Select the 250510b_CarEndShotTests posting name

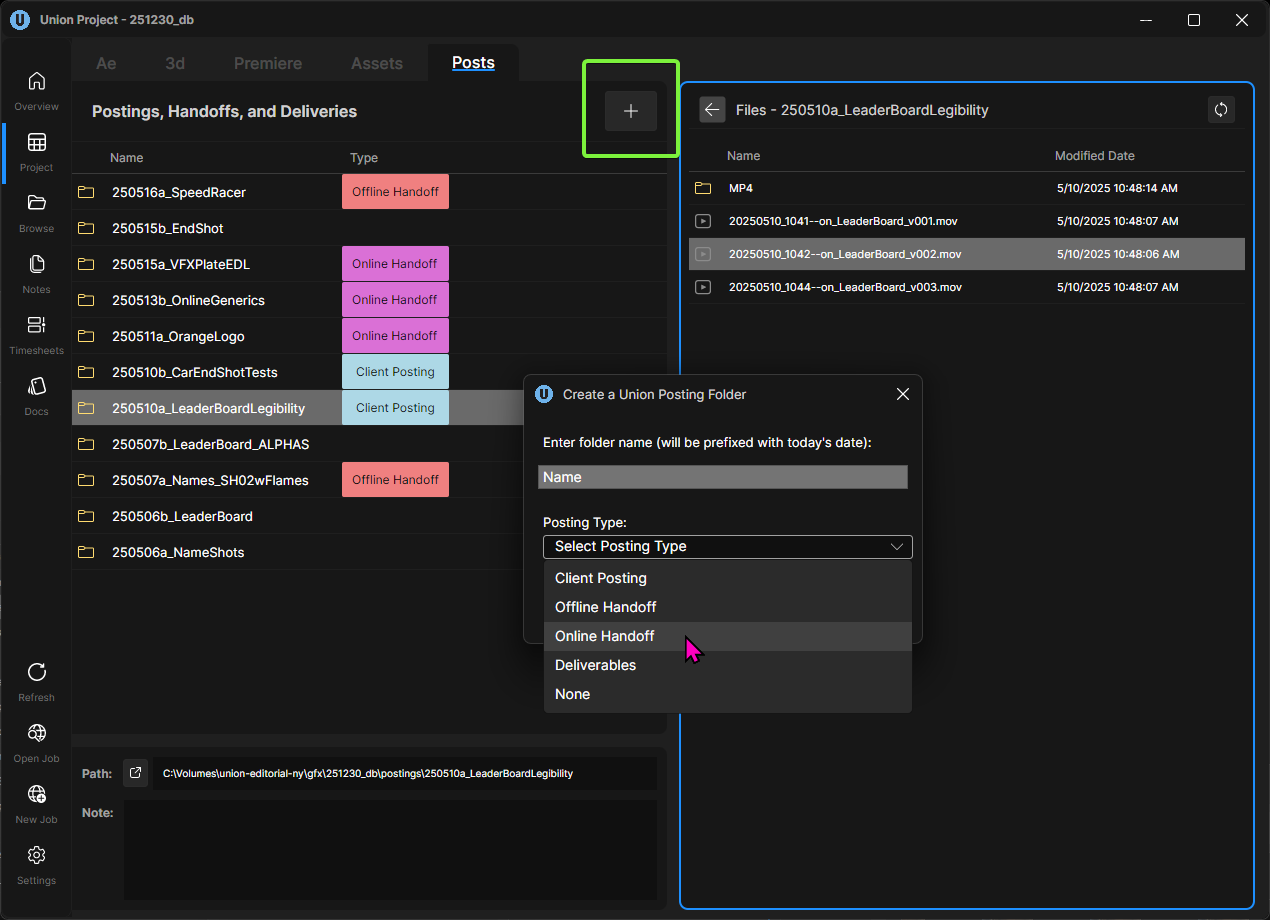coord(195,372)
